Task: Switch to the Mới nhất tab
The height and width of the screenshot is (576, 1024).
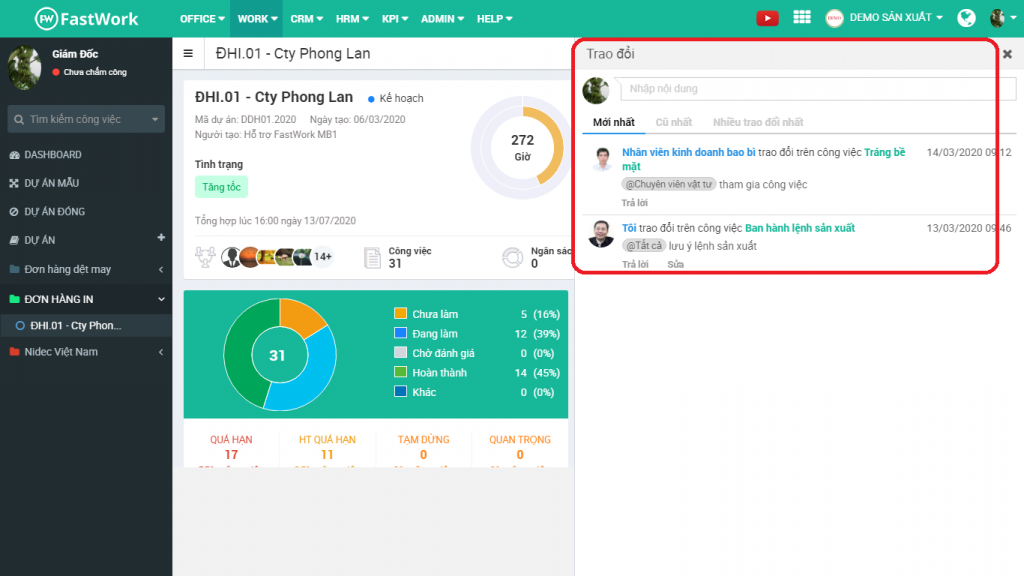Action: (x=613, y=122)
